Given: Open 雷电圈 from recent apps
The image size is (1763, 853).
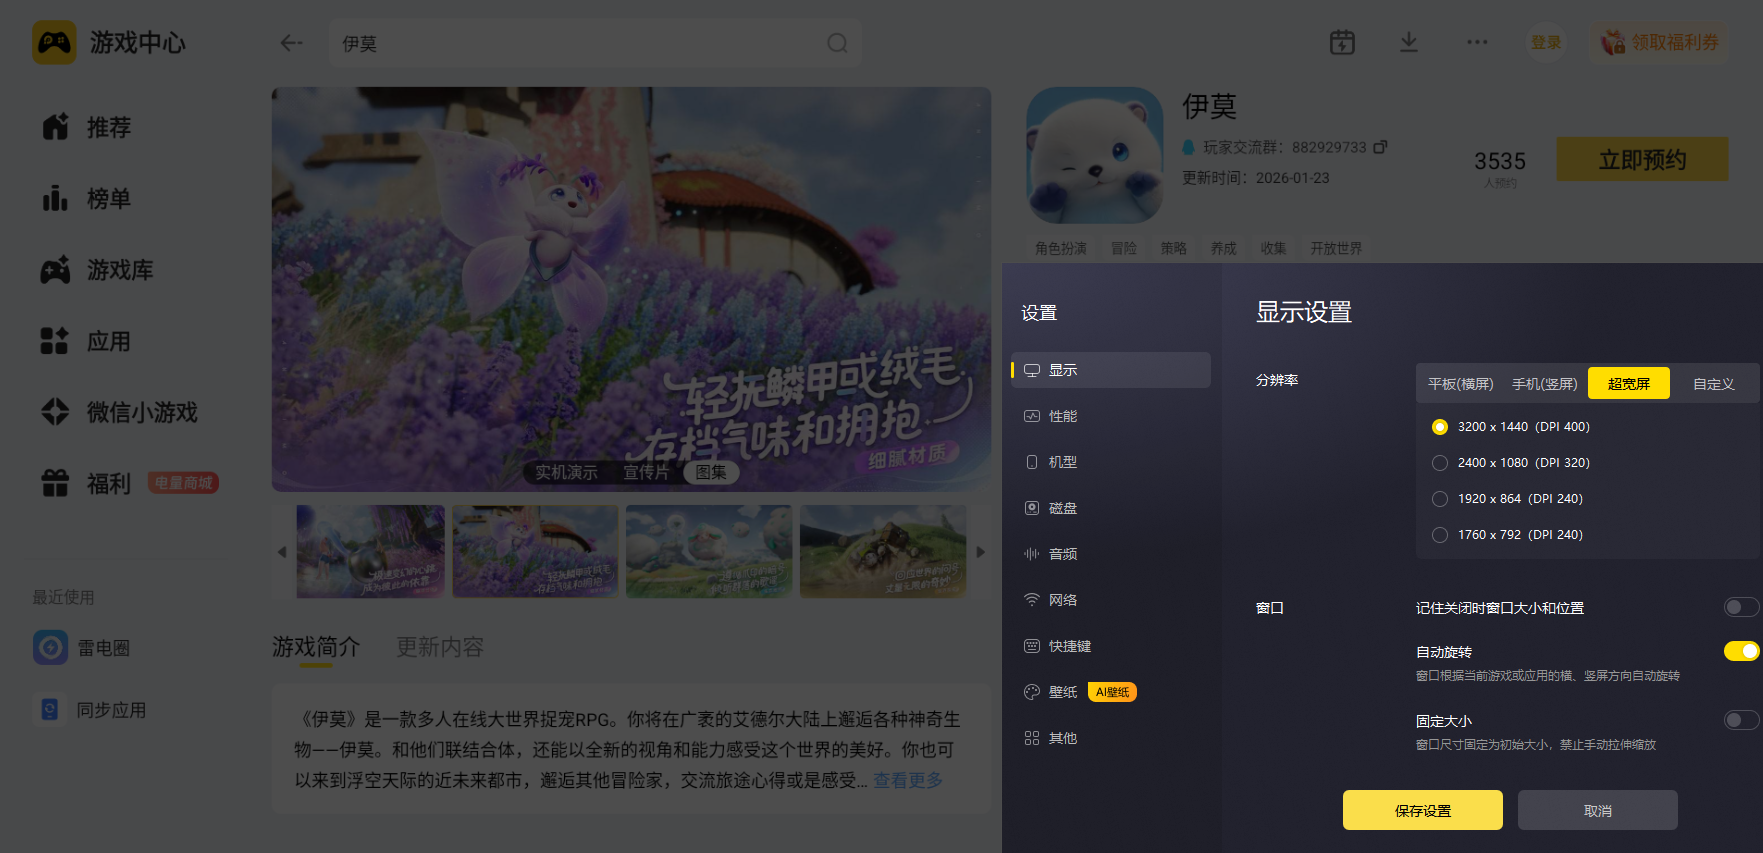Looking at the screenshot, I should tap(82, 648).
